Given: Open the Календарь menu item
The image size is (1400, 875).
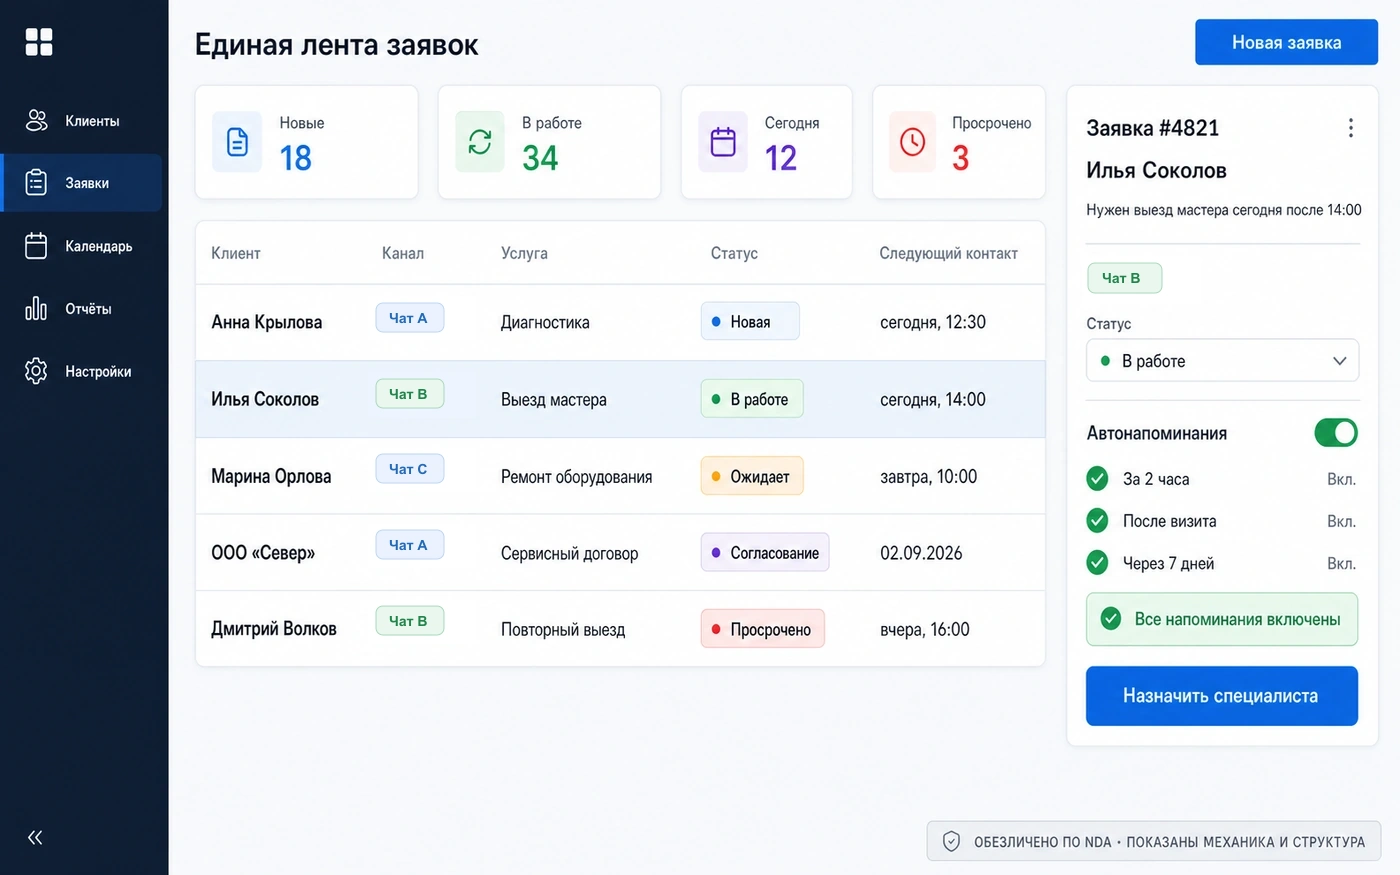Looking at the screenshot, I should [81, 246].
